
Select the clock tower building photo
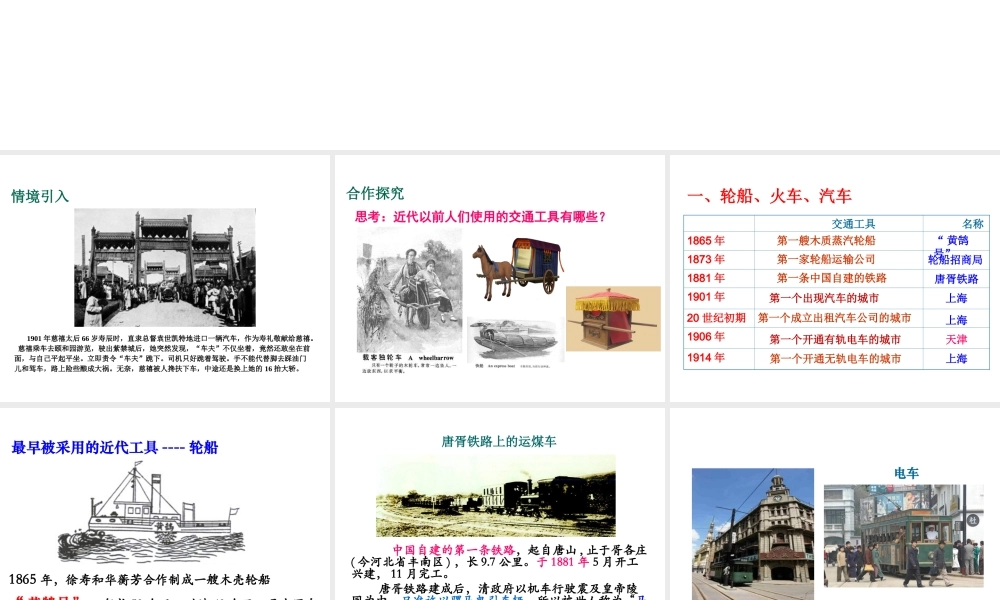pos(753,534)
